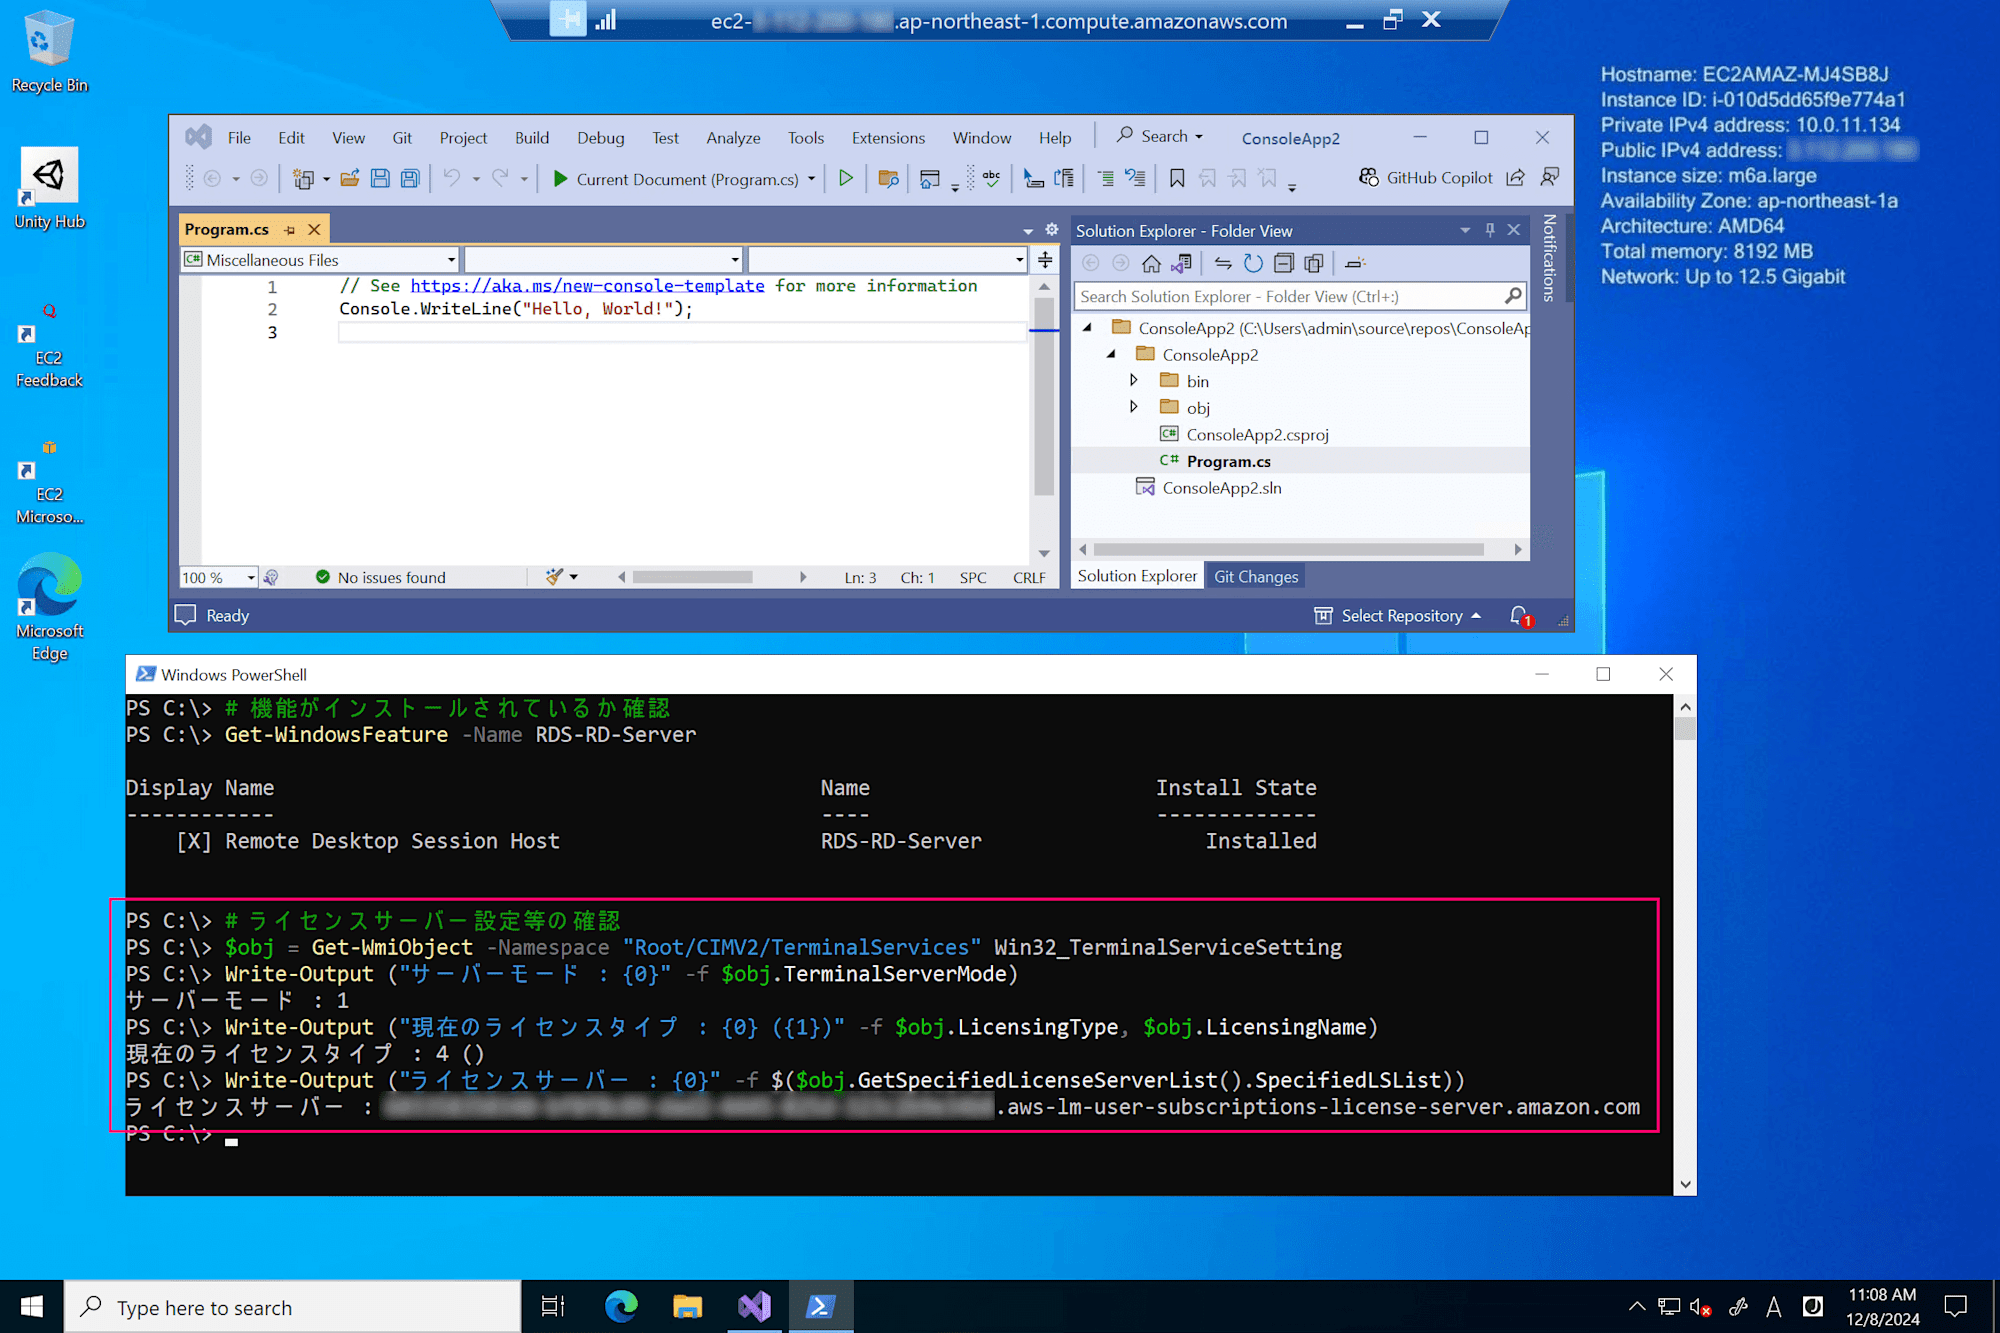Click the Open Folder search icon in the toolbar
This screenshot has width=2000, height=1333.
coord(888,179)
